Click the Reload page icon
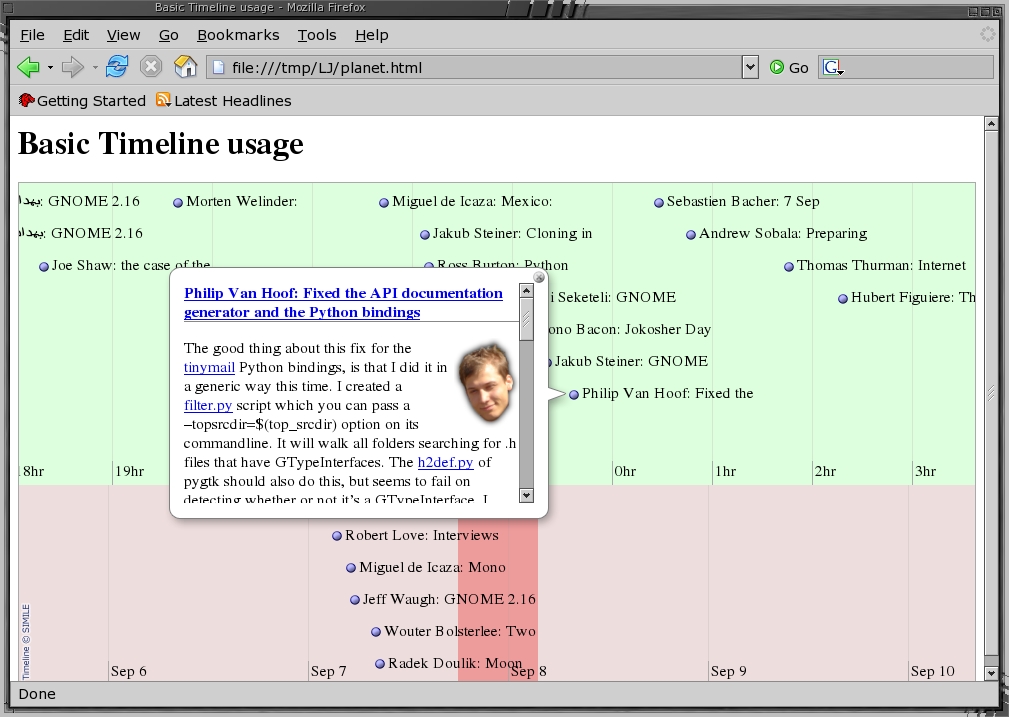This screenshot has width=1009, height=717. point(117,67)
